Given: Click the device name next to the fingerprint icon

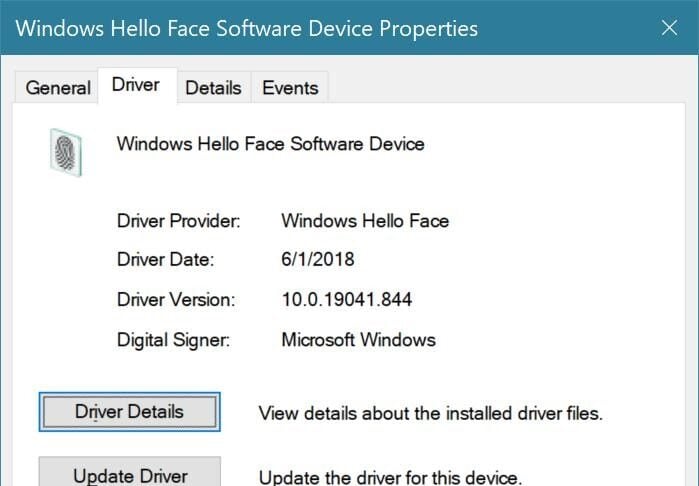Looking at the screenshot, I should (x=271, y=144).
